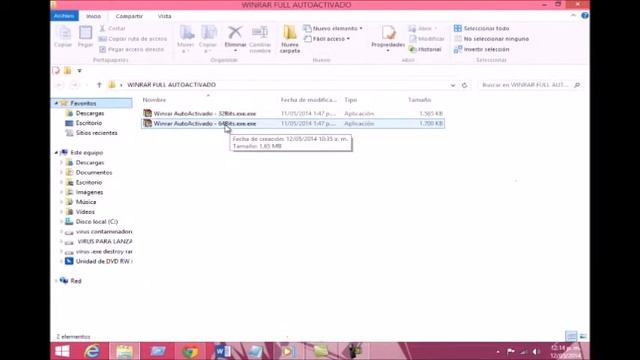Click Historial in the ribbon
Image resolution: width=640 pixels, height=360 pixels.
pos(425,49)
